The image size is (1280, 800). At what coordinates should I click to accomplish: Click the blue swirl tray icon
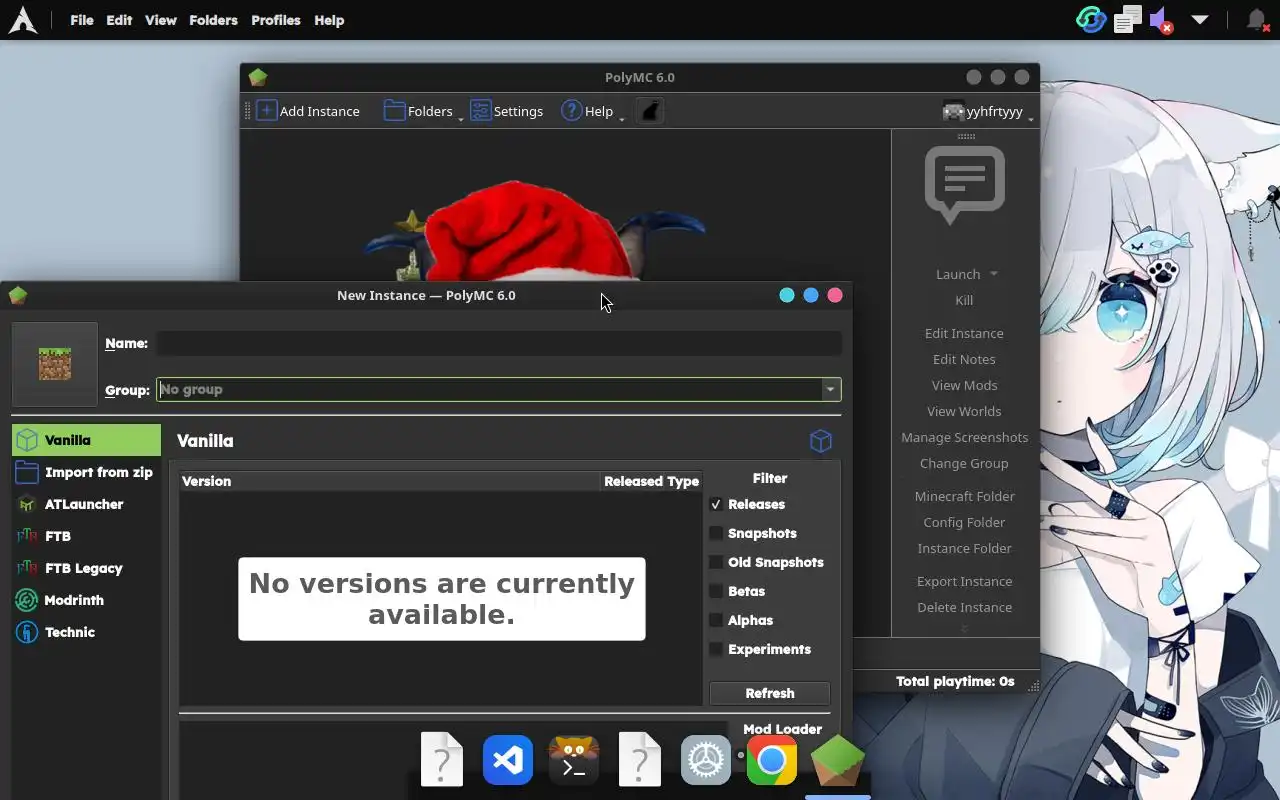coord(1091,20)
